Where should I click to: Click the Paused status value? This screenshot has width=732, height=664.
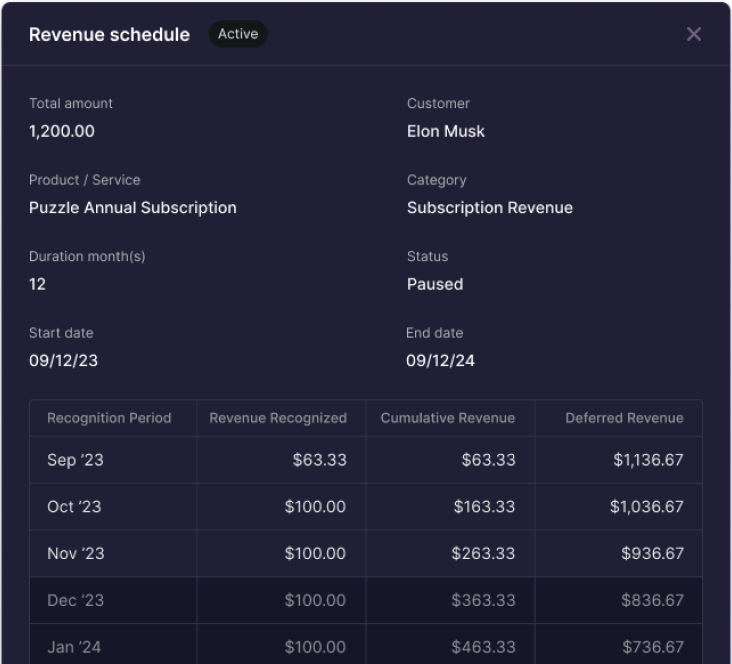(x=435, y=284)
